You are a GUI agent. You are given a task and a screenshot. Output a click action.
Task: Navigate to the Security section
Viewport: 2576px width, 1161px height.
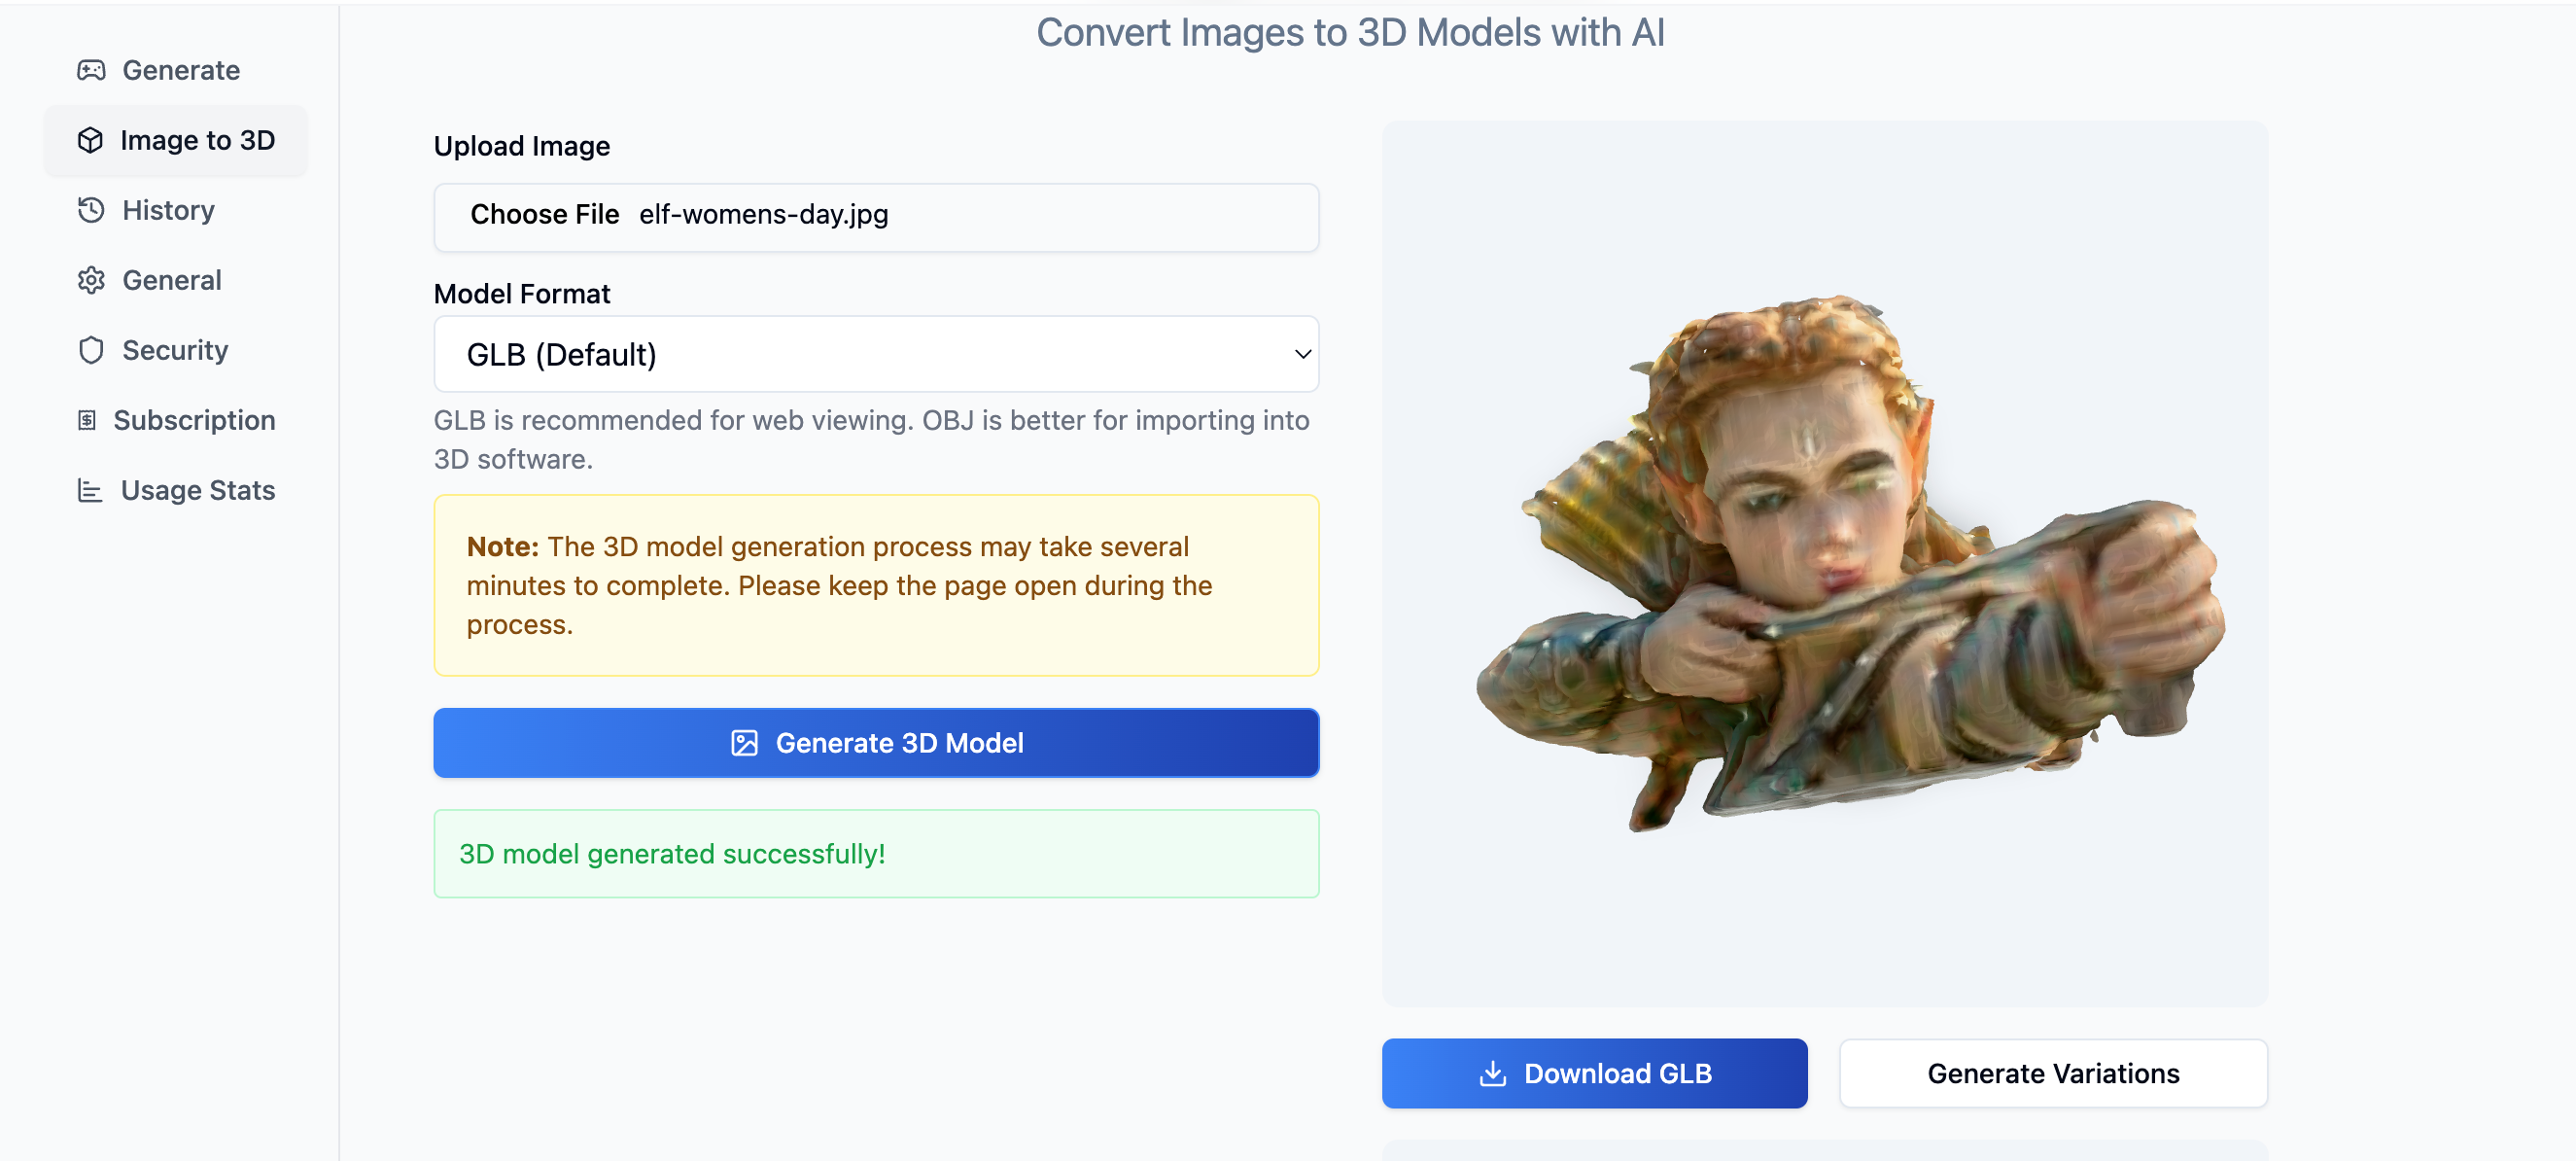point(175,350)
